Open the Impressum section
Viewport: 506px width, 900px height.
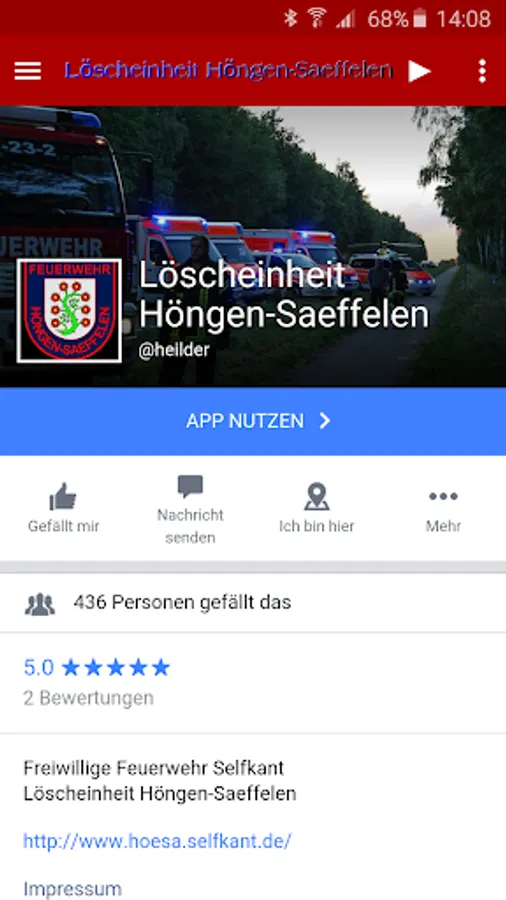[72, 889]
